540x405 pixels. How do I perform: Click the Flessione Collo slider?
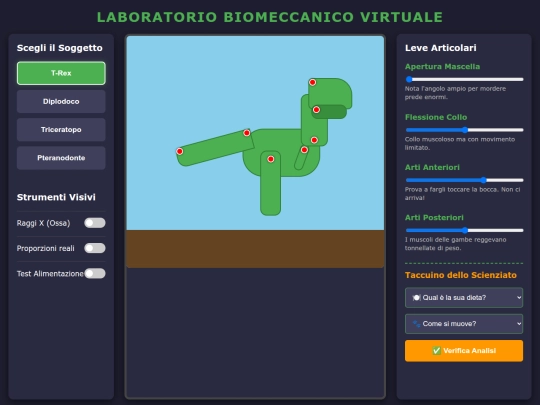coord(464,130)
